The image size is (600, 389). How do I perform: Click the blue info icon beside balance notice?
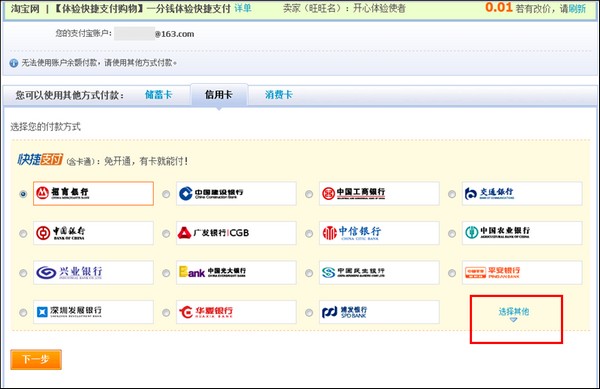[x=14, y=63]
